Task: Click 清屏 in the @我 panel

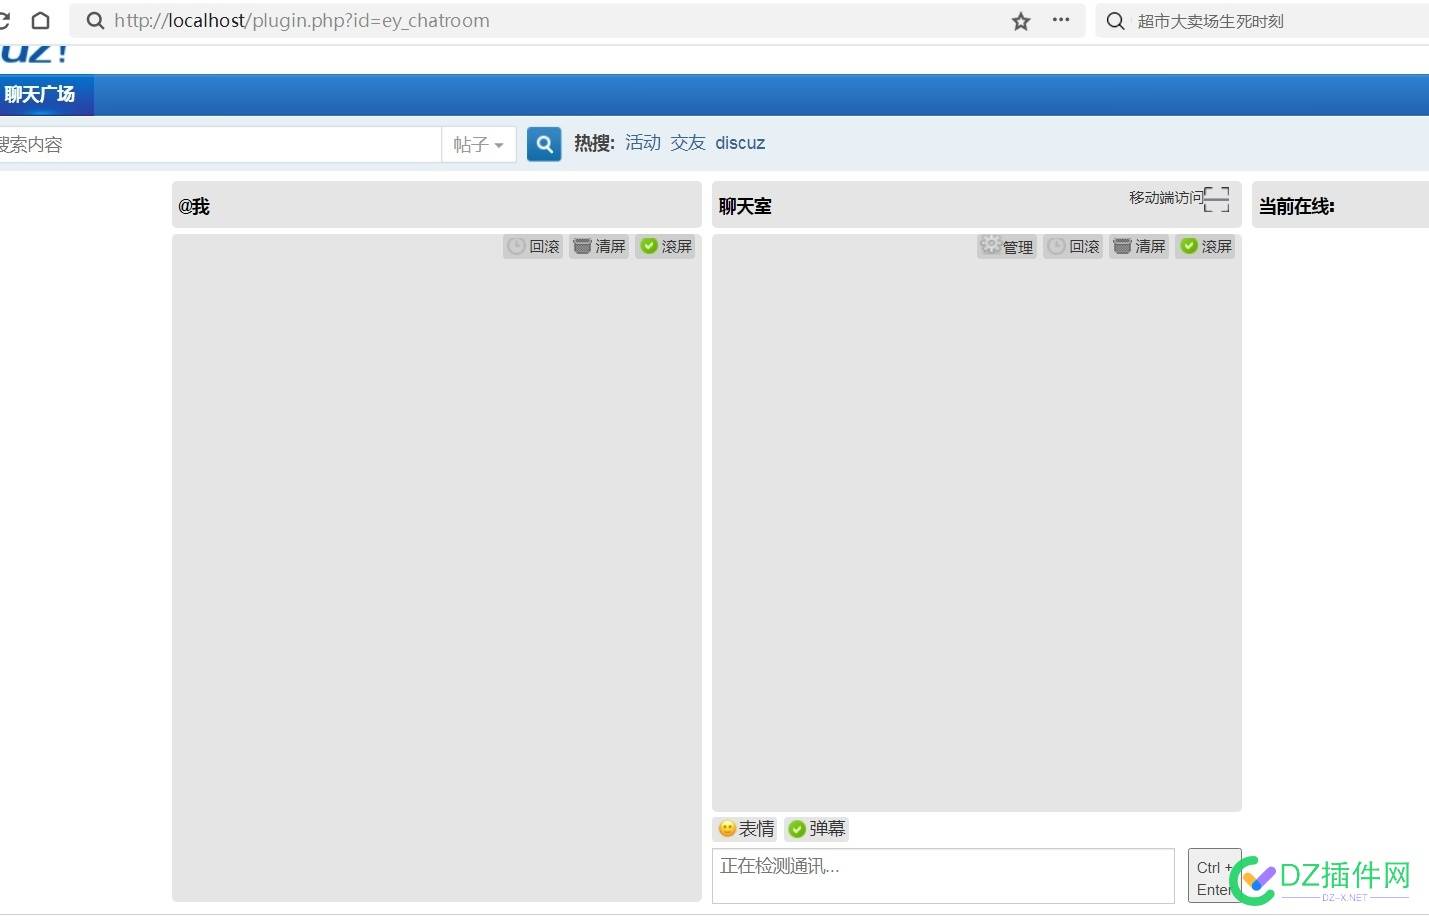Action: (x=599, y=246)
